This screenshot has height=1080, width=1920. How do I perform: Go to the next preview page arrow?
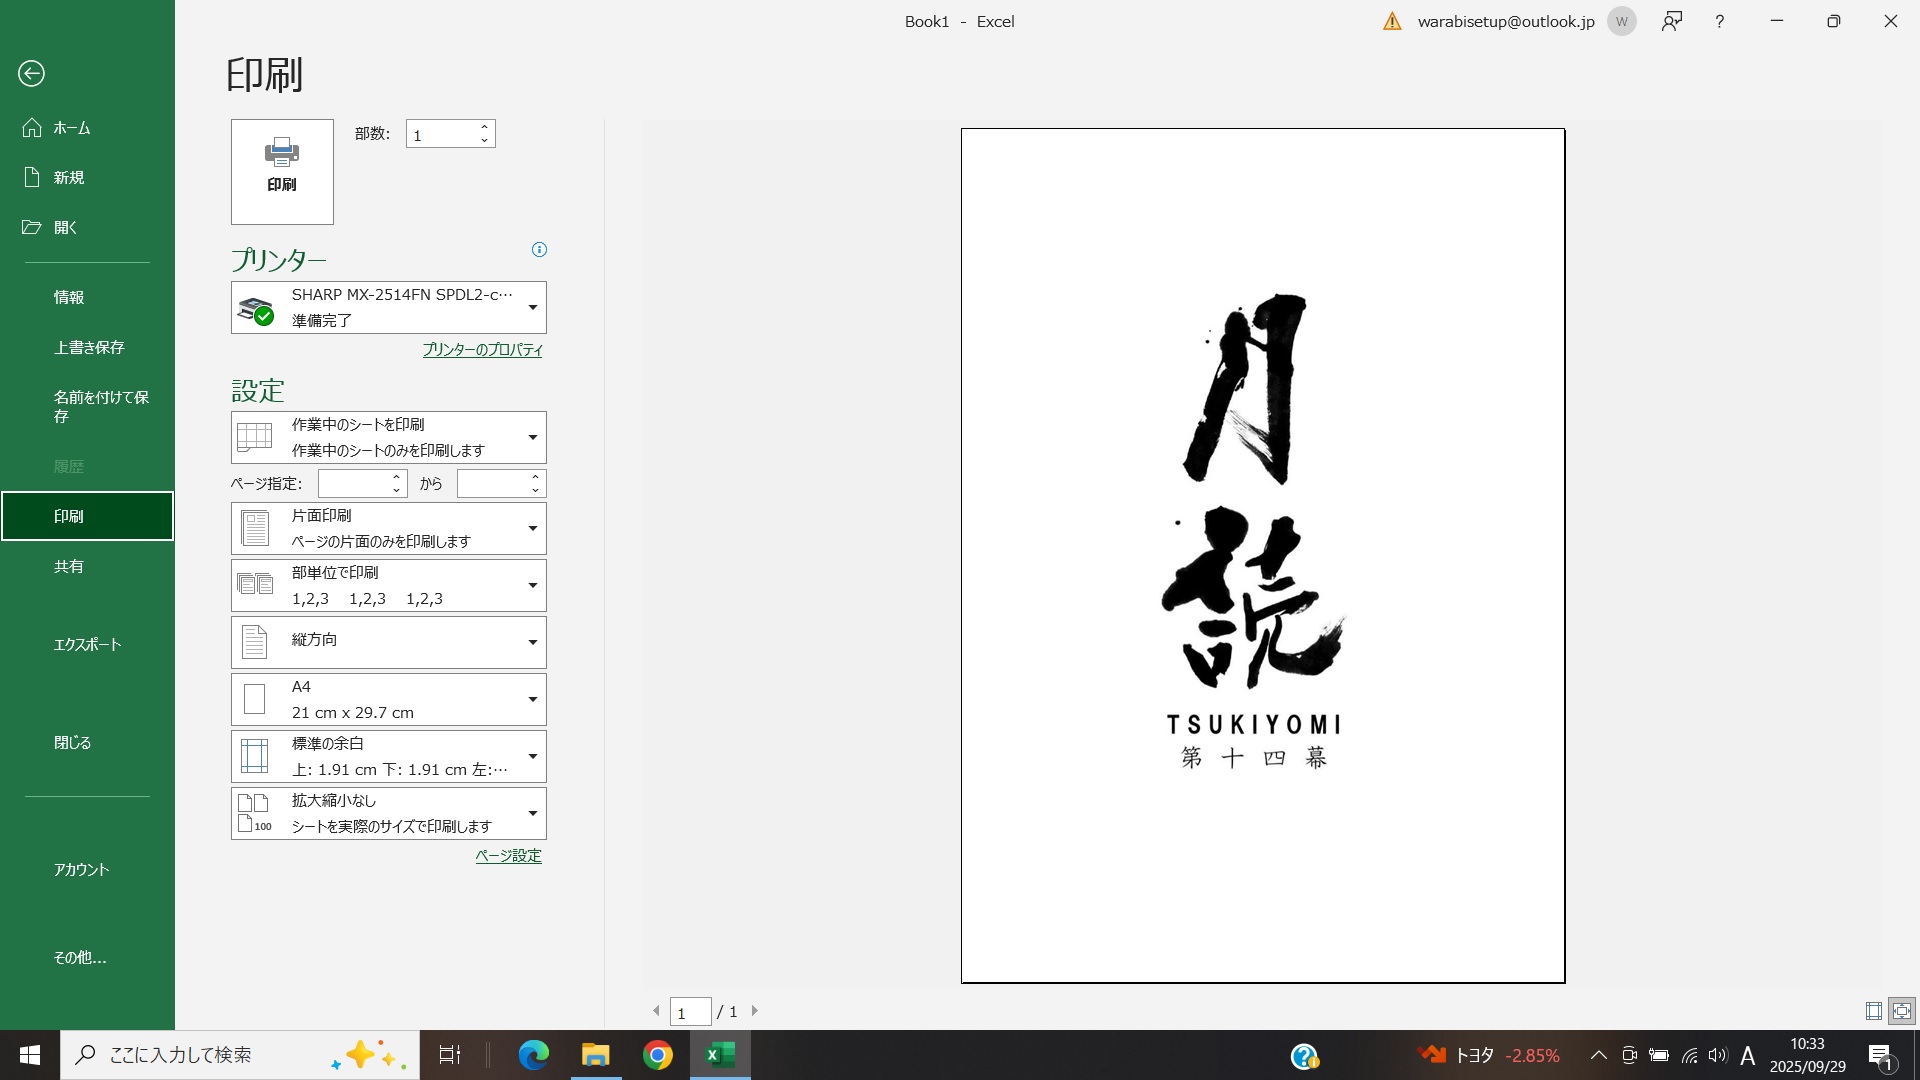click(755, 1011)
